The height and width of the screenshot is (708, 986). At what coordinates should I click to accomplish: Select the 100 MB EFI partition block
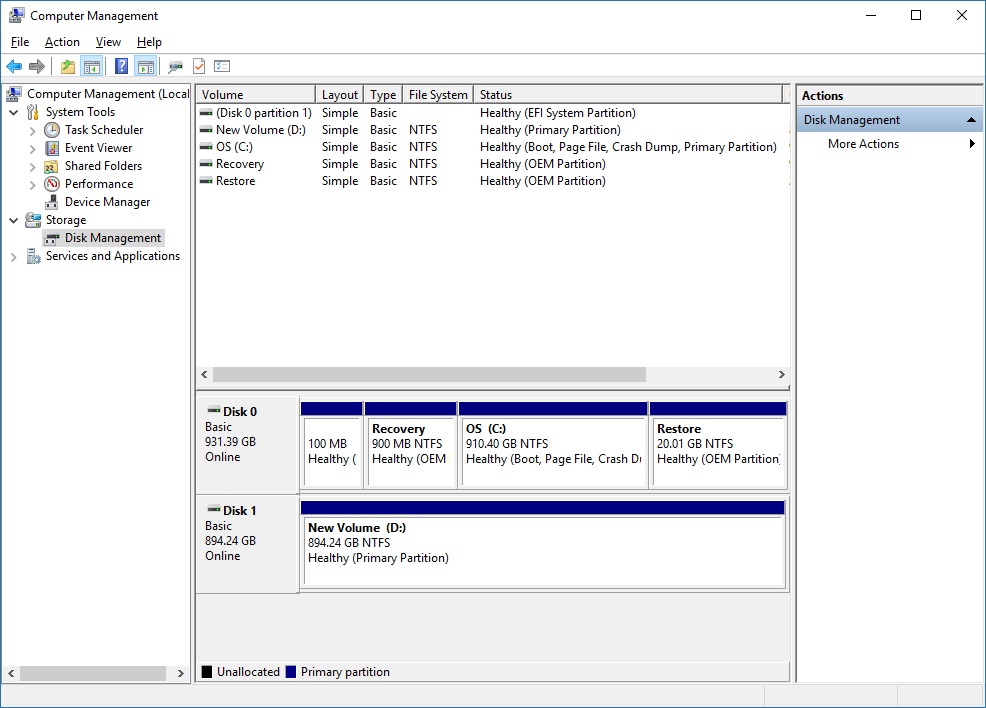coord(331,445)
